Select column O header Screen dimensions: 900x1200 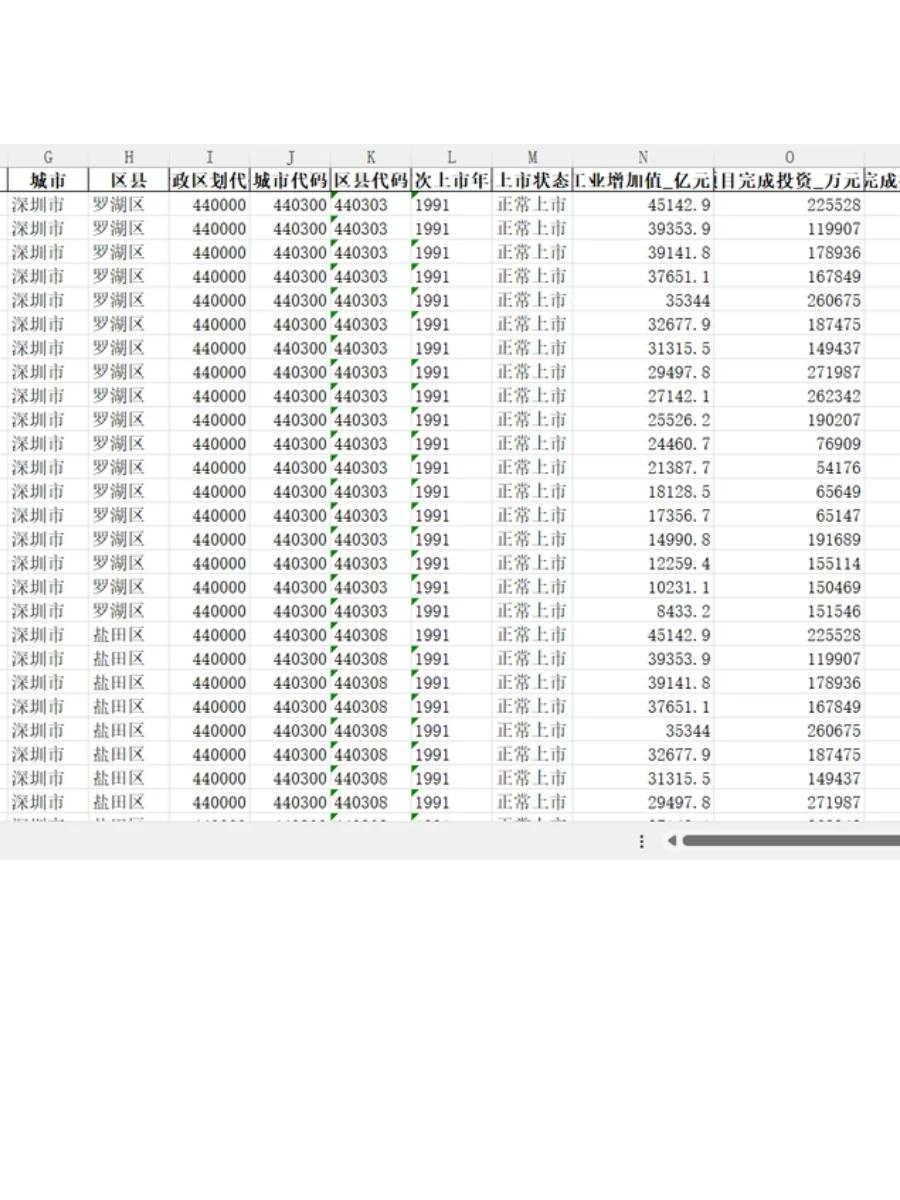coord(790,157)
